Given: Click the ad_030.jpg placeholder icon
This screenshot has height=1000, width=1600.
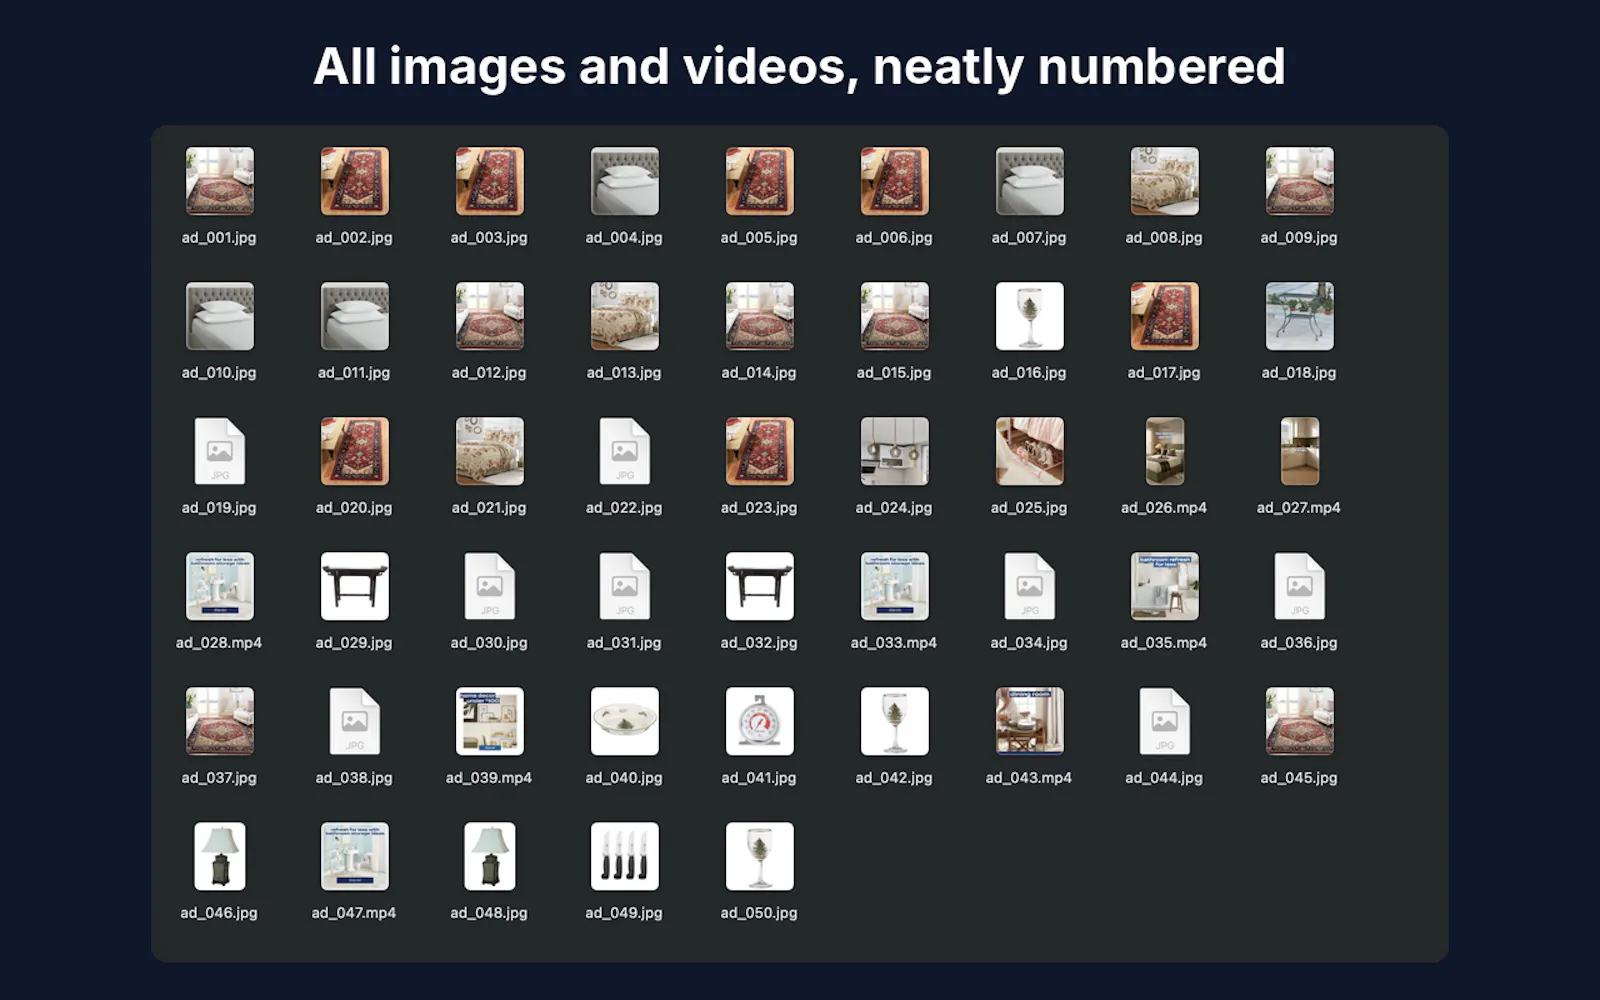Looking at the screenshot, I should pos(489,586).
